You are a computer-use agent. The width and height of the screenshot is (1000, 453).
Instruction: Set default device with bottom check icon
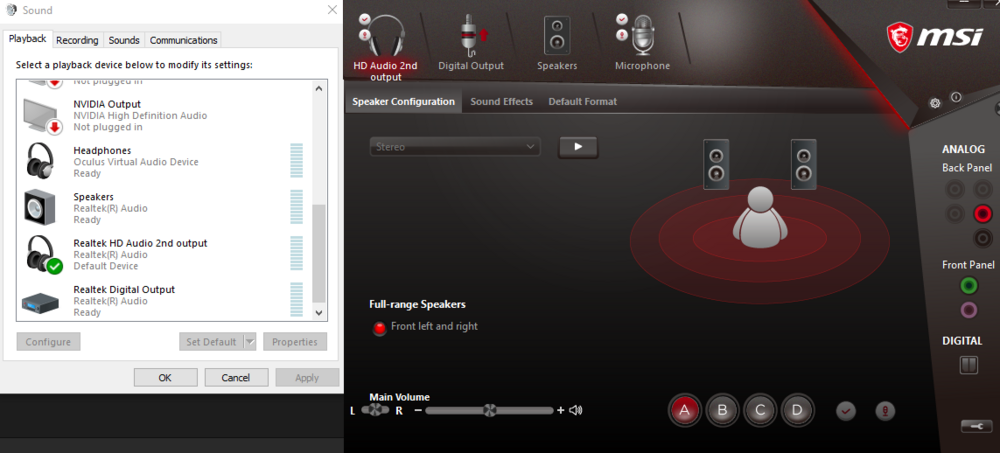pyautogui.click(x=846, y=411)
